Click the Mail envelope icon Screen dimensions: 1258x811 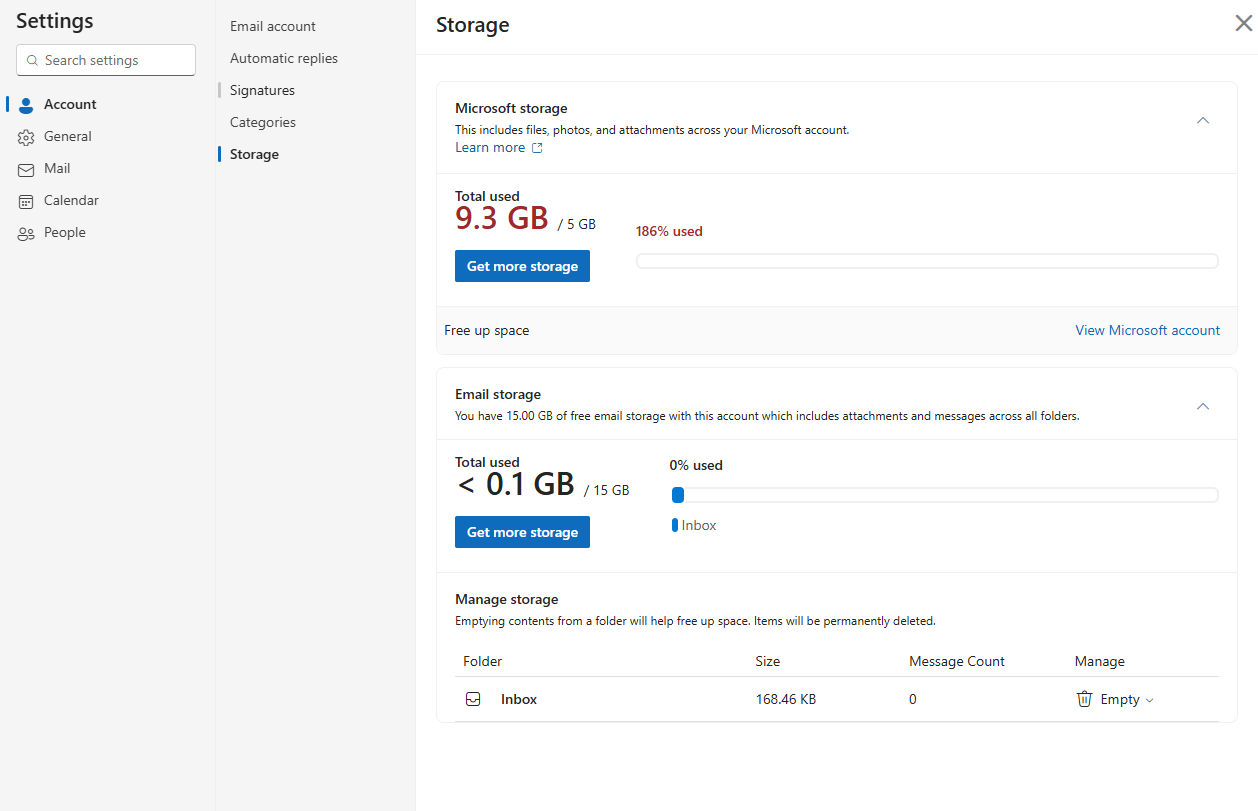click(x=26, y=169)
